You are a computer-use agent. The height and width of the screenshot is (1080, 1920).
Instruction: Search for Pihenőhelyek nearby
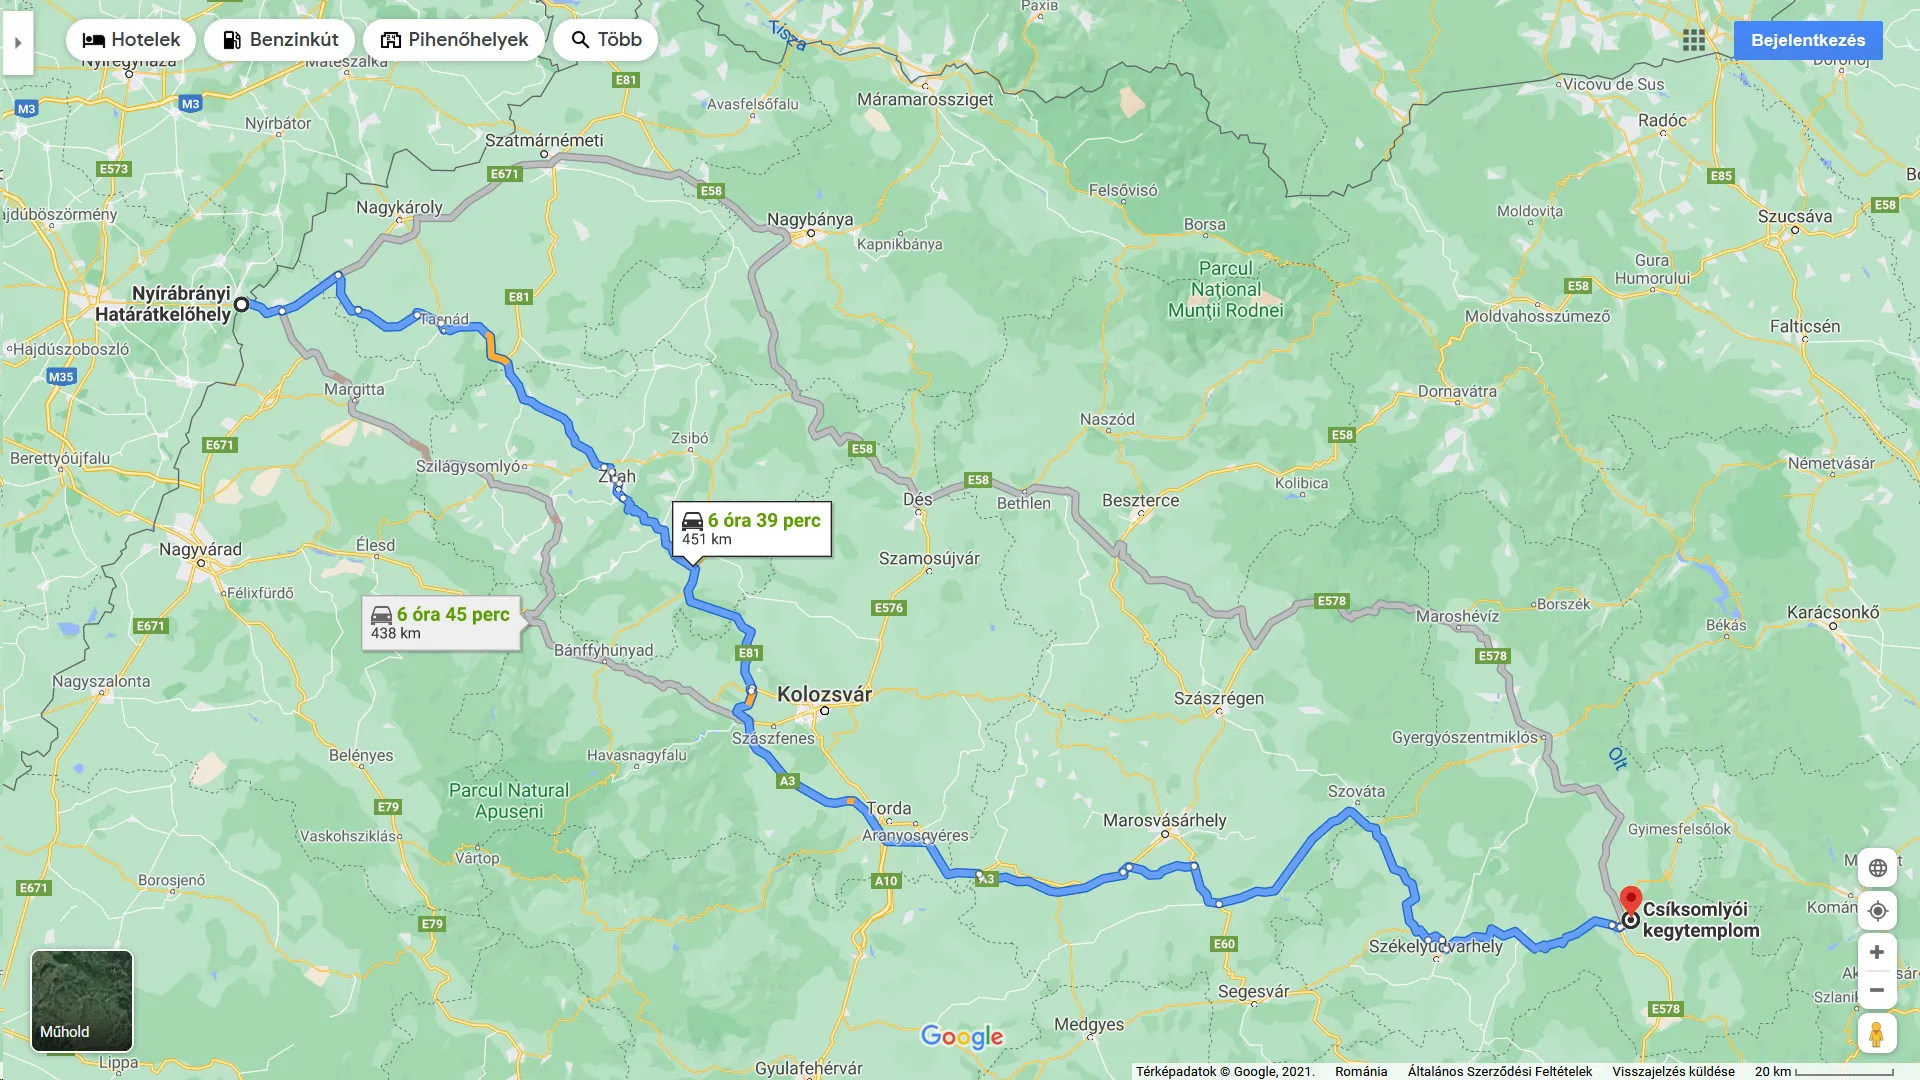point(454,40)
